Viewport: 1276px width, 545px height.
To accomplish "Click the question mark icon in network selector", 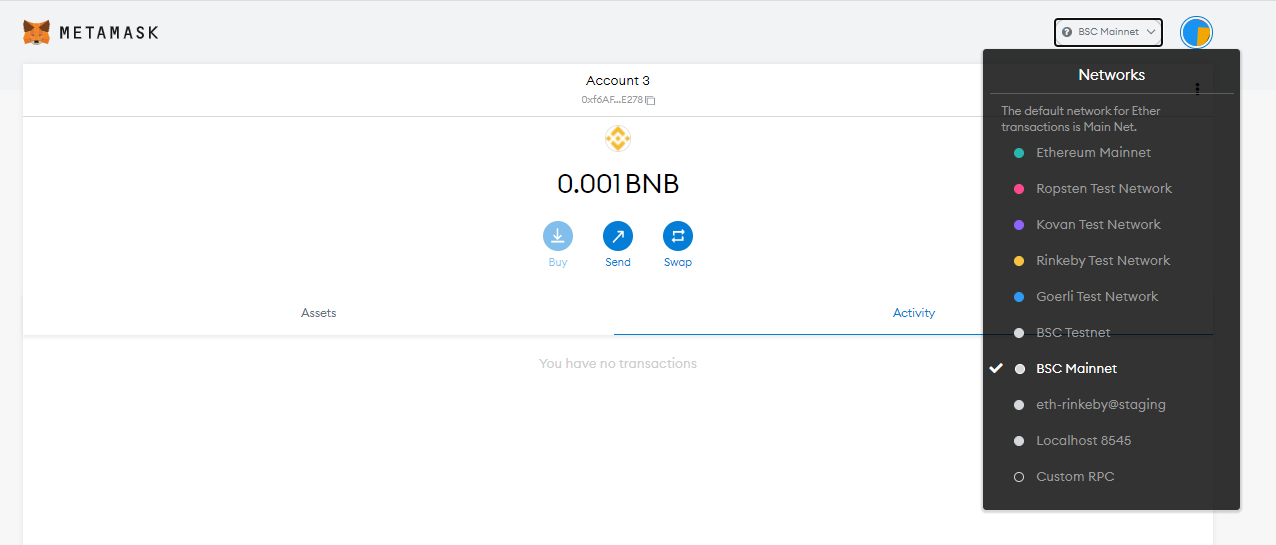I will [1067, 32].
